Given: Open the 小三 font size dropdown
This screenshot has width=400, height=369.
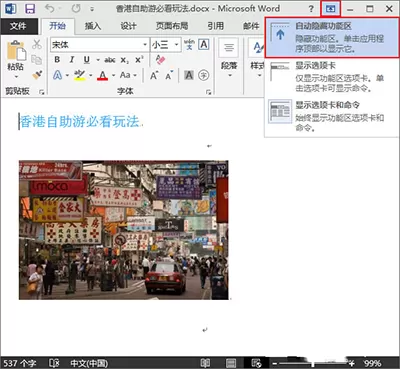Looking at the screenshot, I should coord(176,45).
